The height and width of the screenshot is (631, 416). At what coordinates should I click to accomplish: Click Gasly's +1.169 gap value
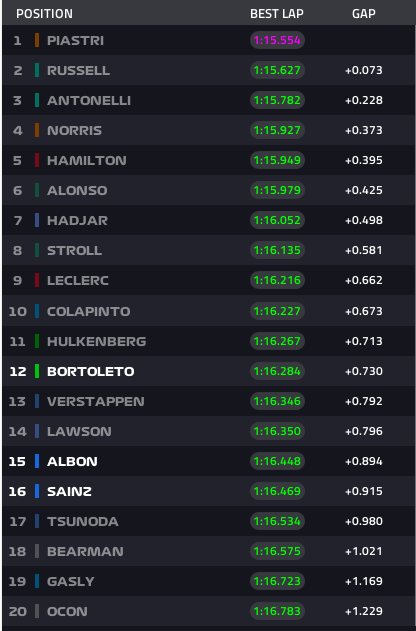pos(364,581)
